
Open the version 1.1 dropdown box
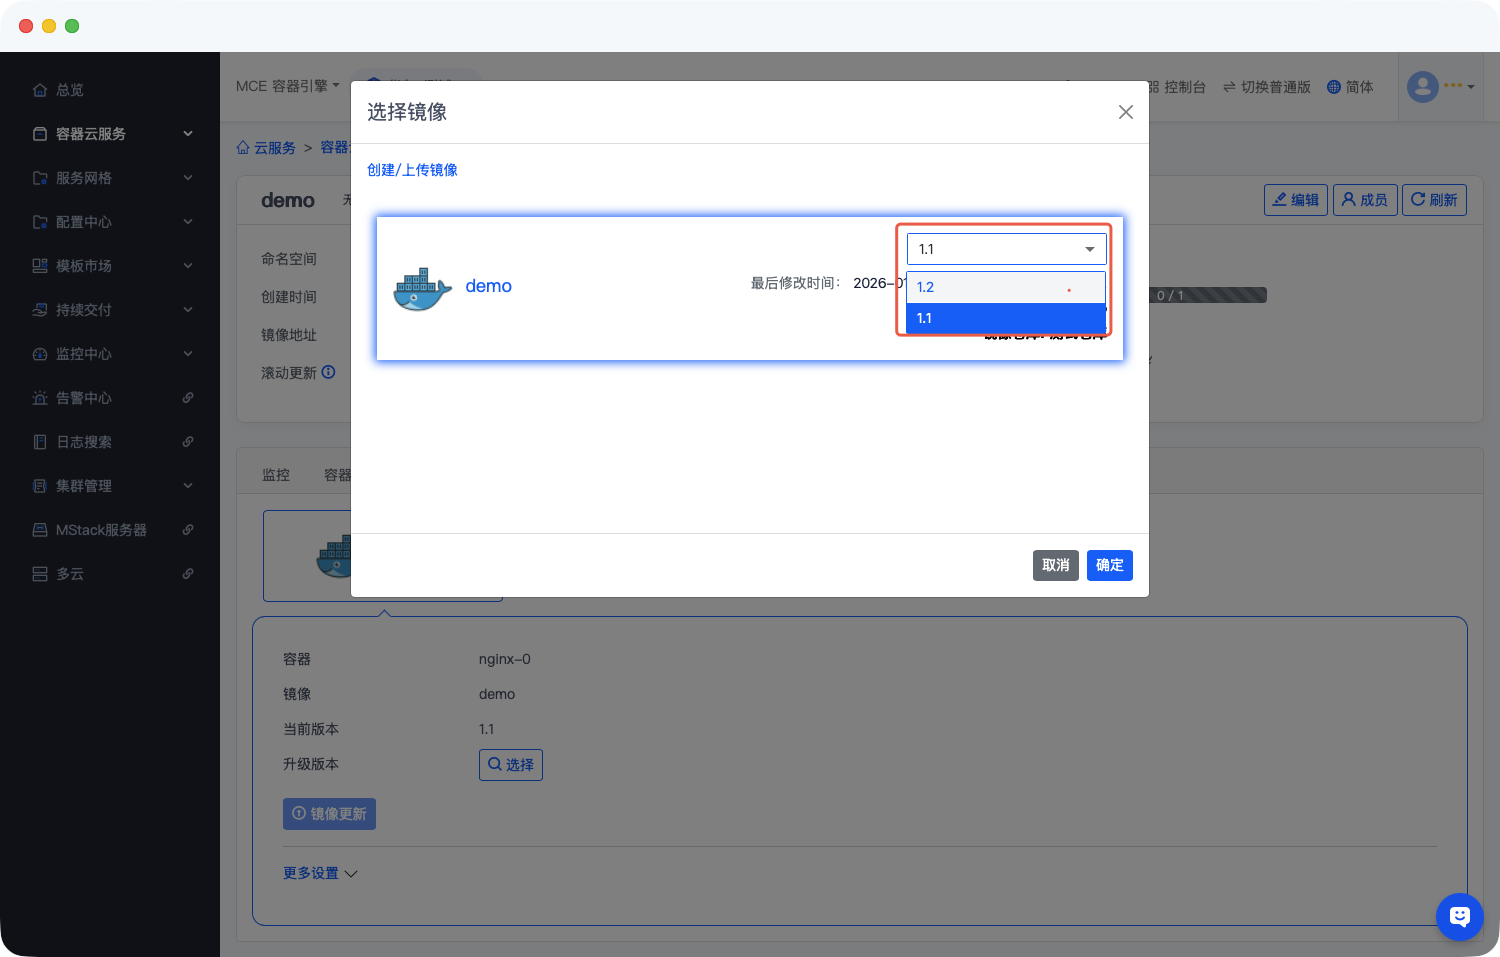coord(1006,249)
